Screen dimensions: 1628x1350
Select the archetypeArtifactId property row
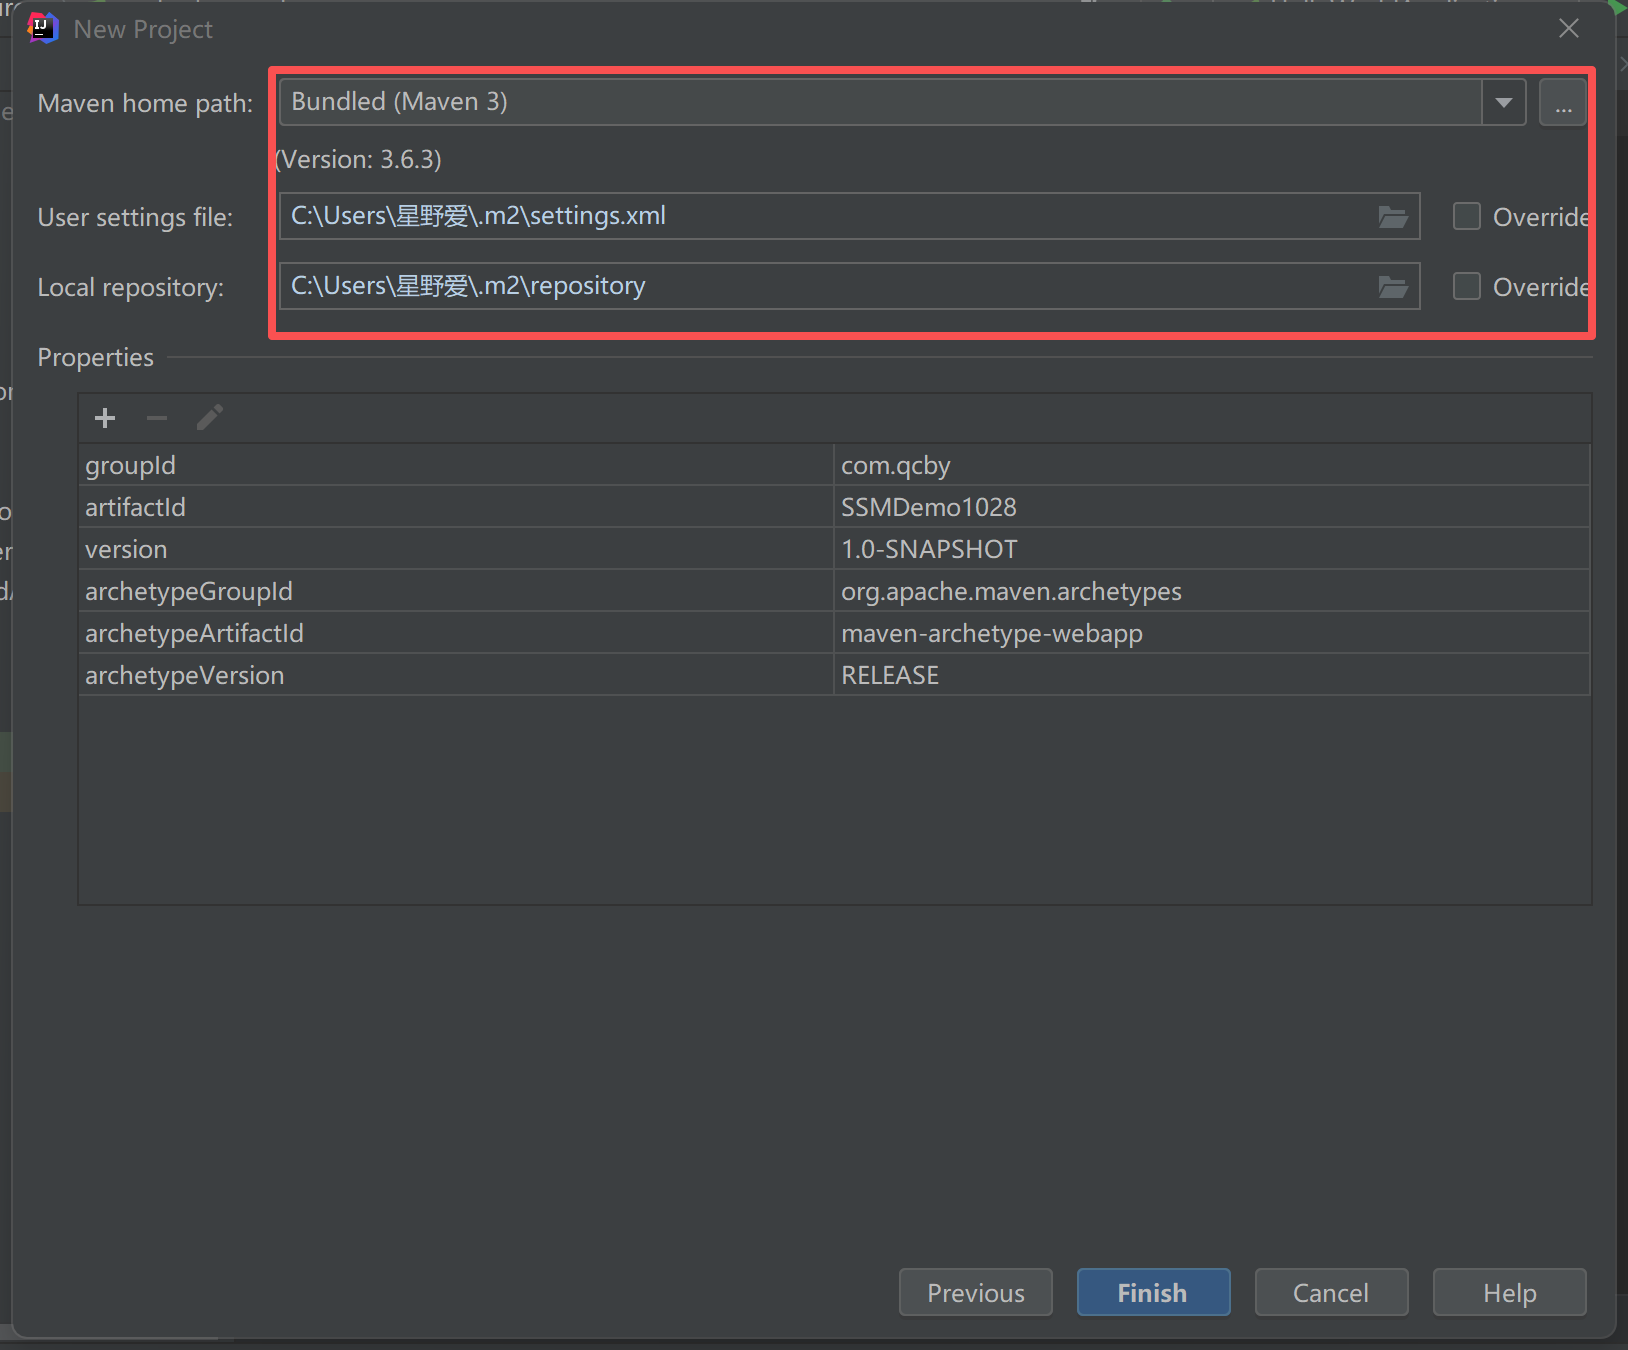[834, 633]
